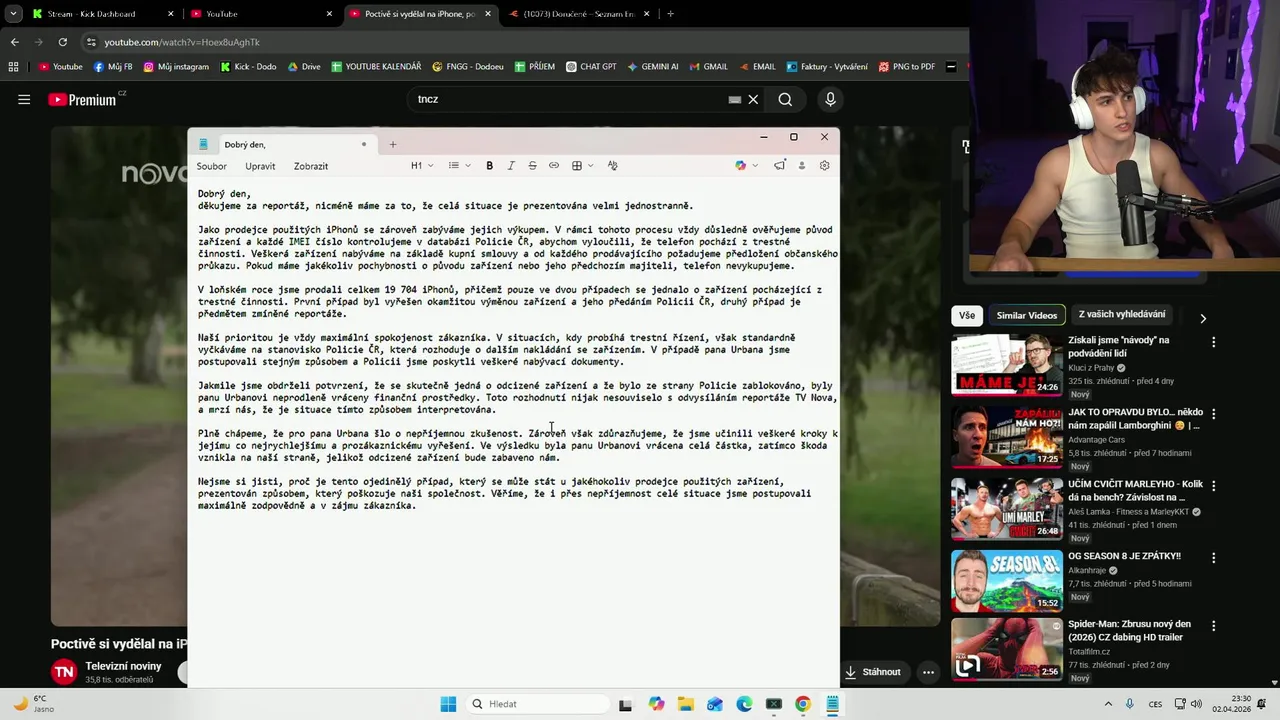Screen dimensions: 1280x720
Task: Open a new browser tab
Action: click(670, 14)
